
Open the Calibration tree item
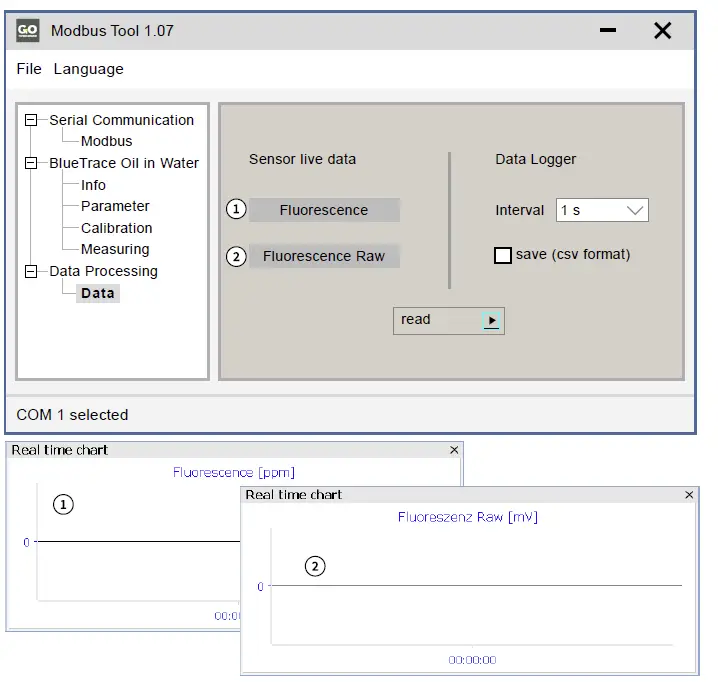(116, 228)
